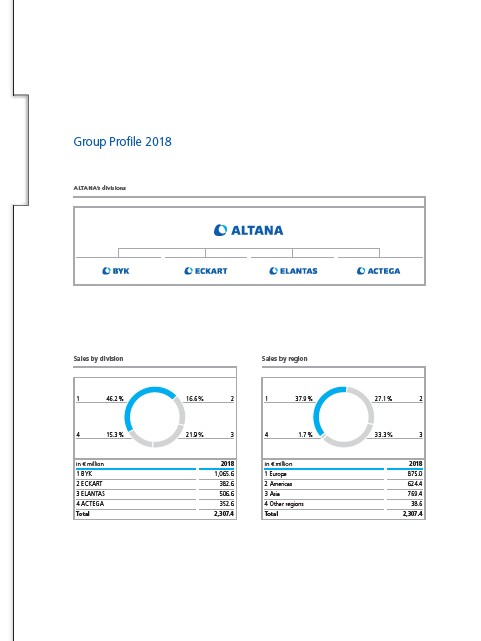The width and height of the screenshot is (481, 641).
Task: Click the ELANTAS division logo
Action: point(293,271)
